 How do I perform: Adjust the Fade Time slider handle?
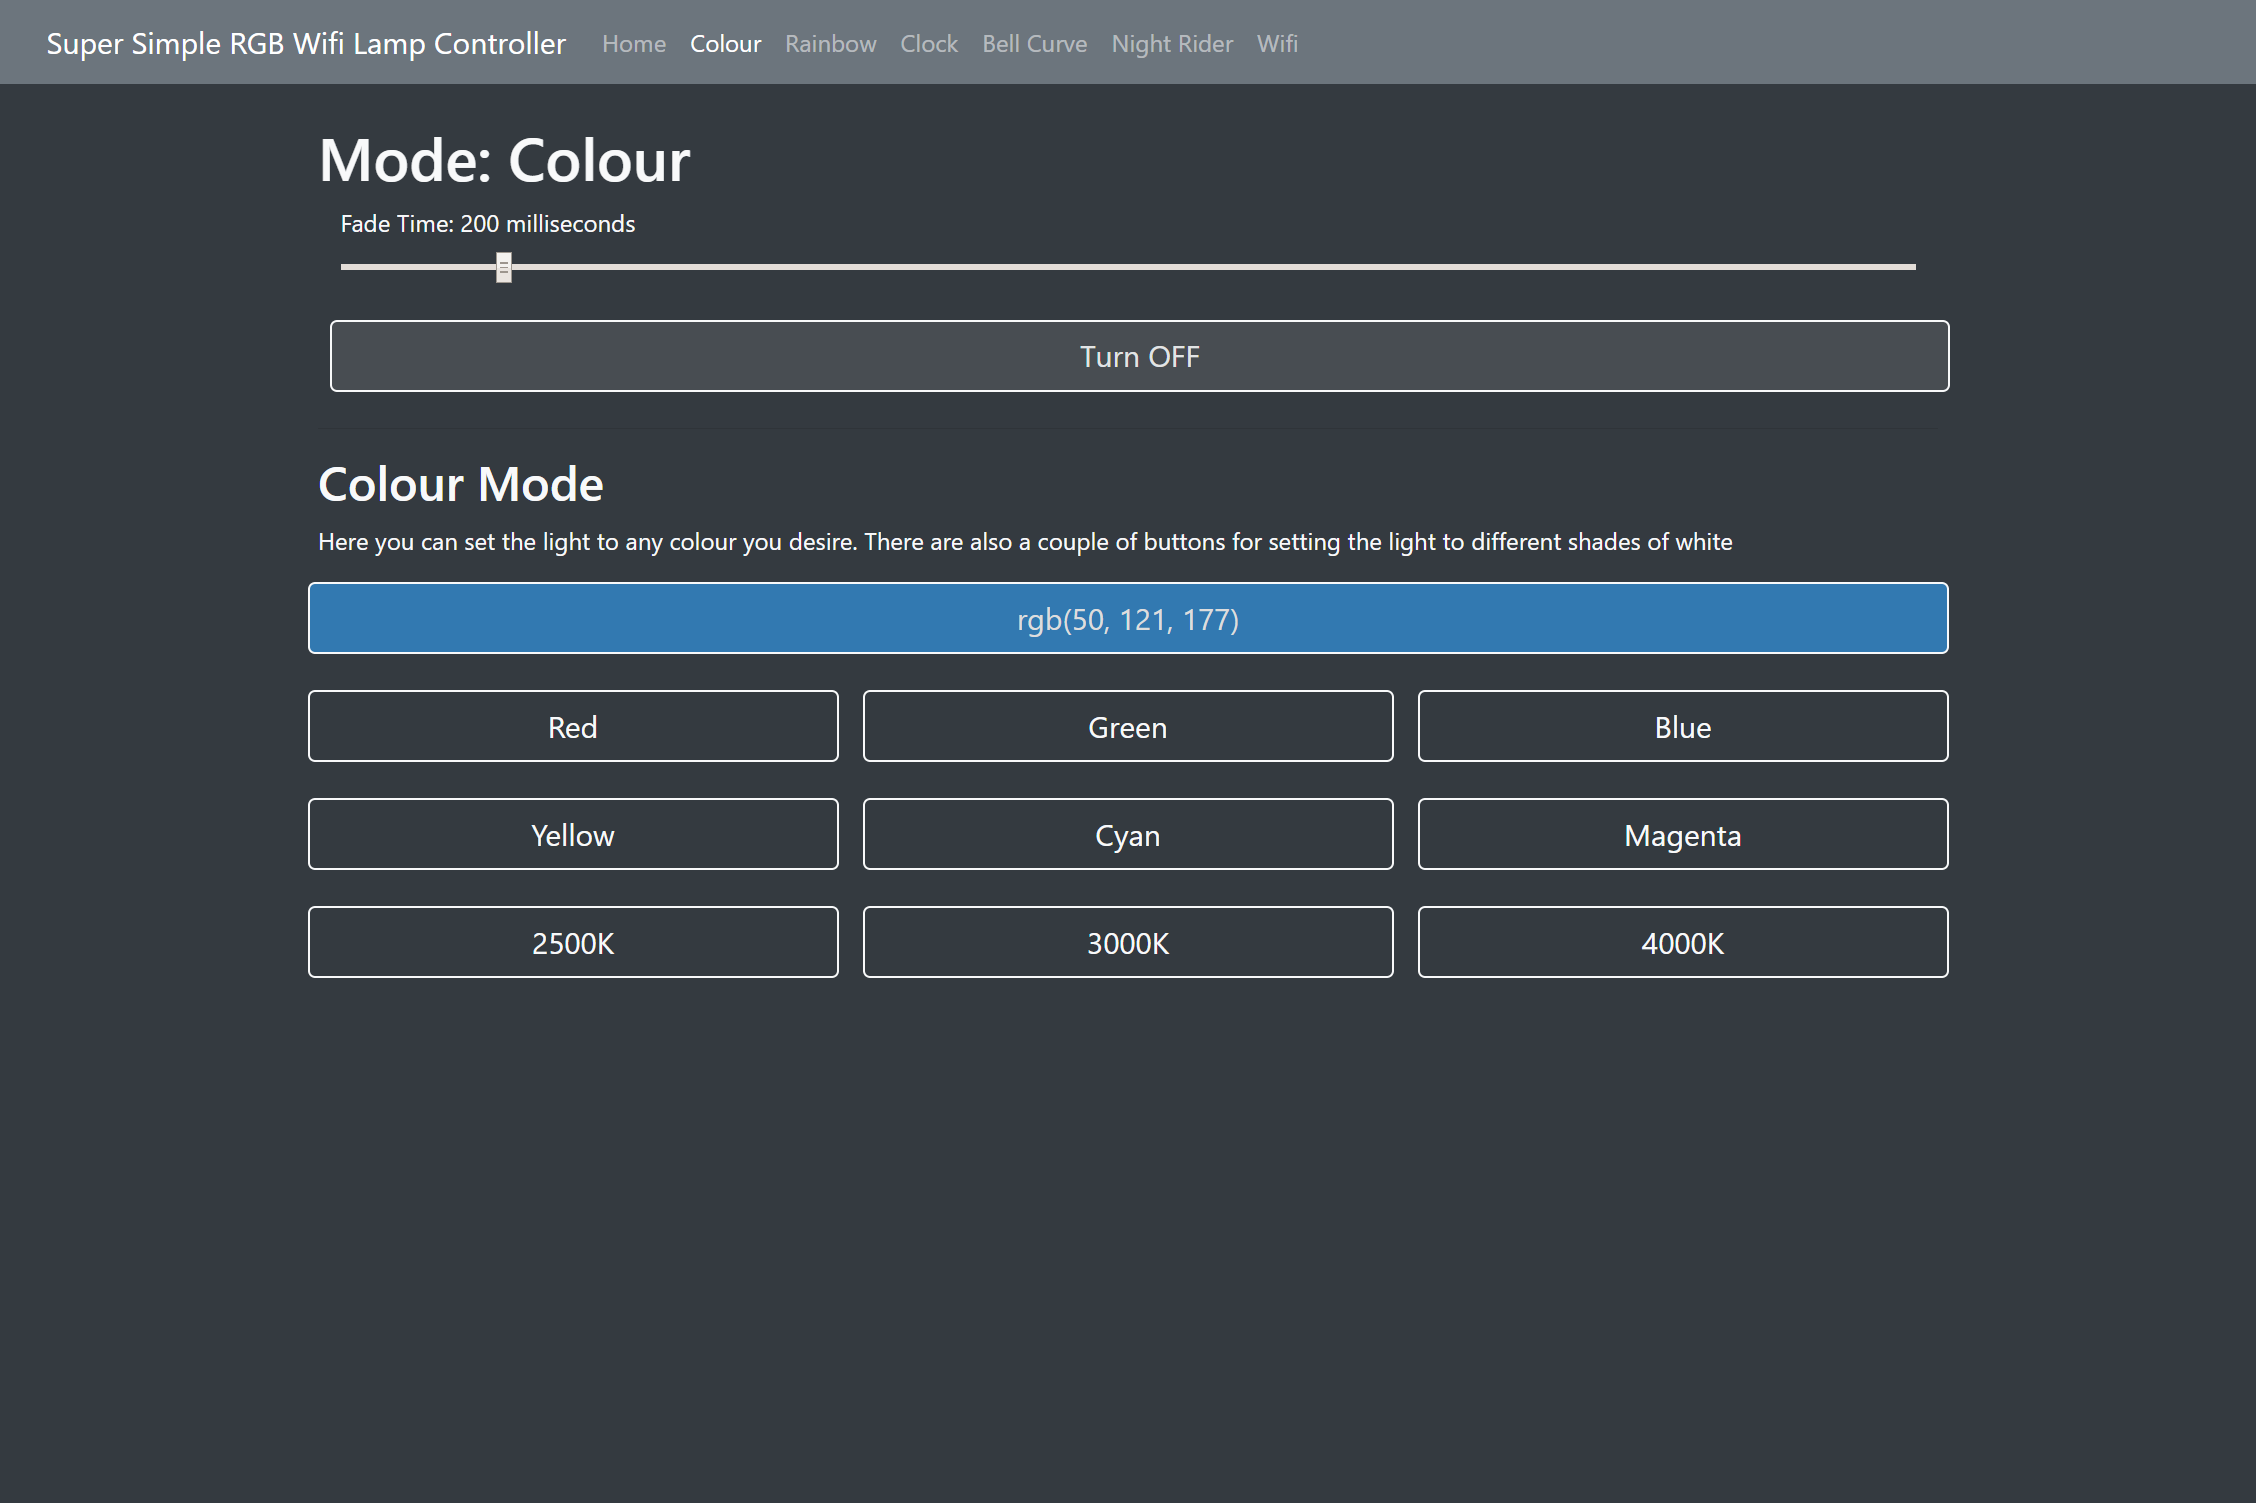pyautogui.click(x=503, y=267)
